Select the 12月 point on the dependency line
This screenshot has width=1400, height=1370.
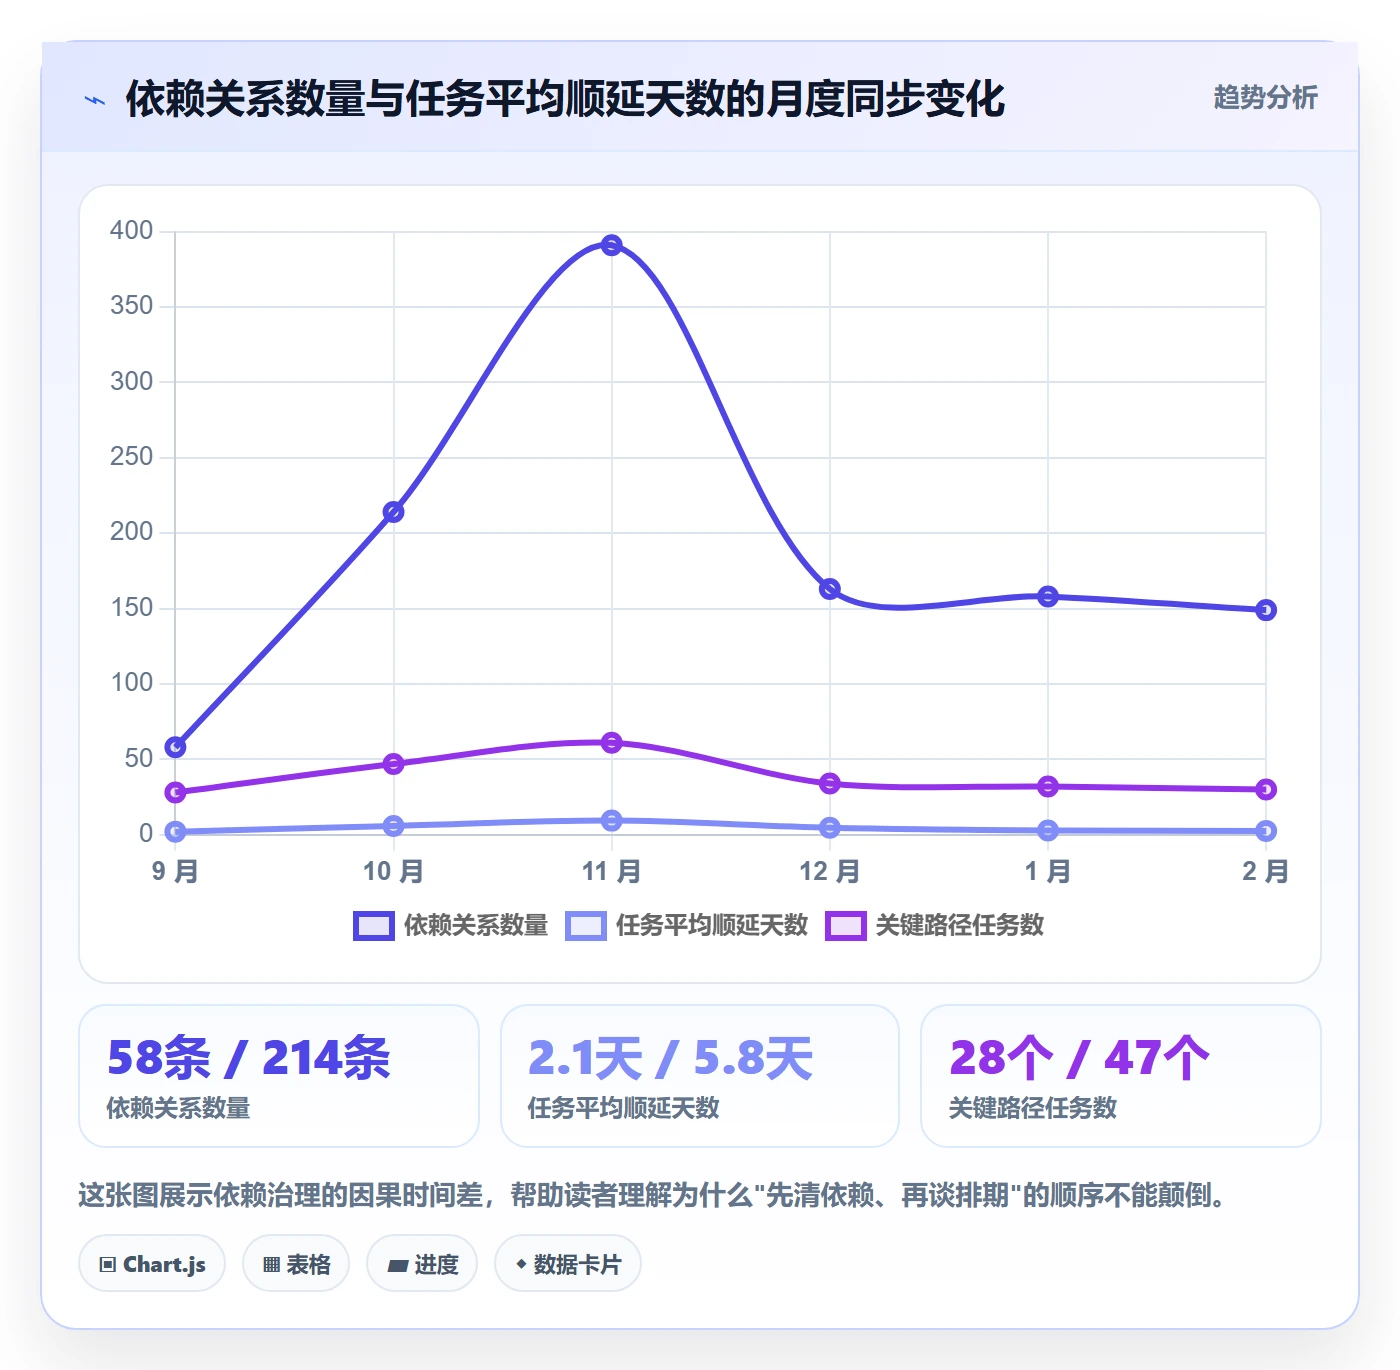(830, 589)
